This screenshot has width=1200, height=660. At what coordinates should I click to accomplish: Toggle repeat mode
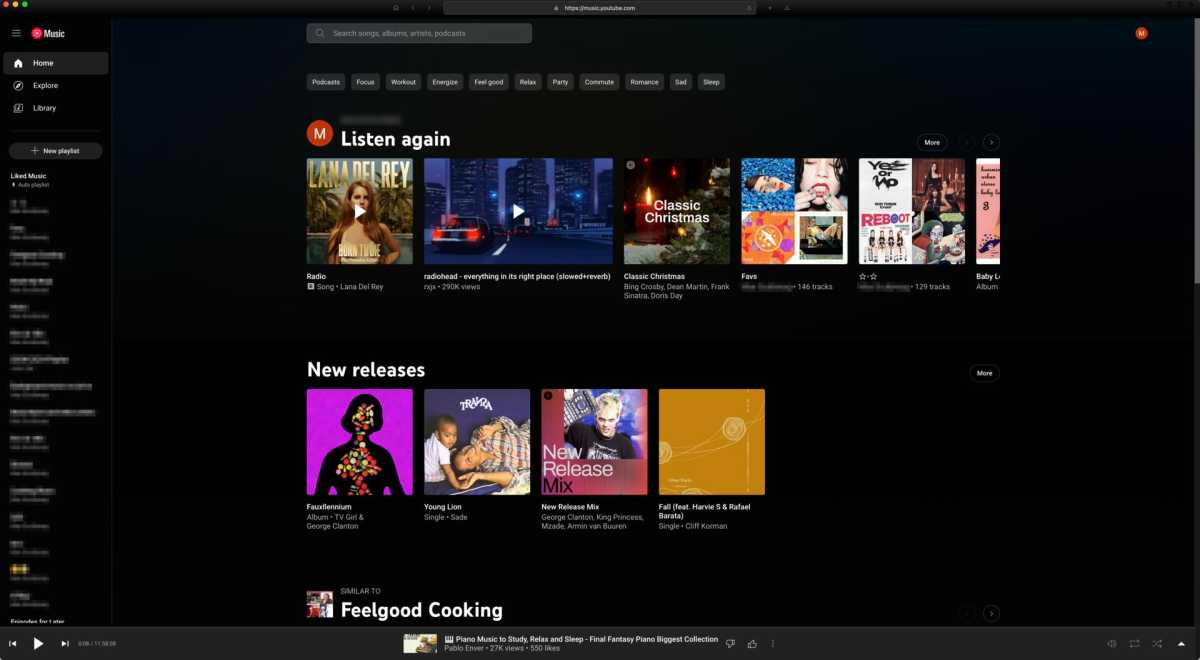(1134, 644)
